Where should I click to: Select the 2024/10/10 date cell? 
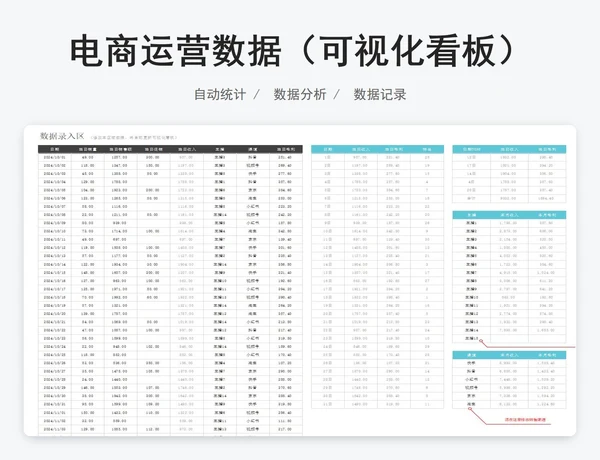(55, 231)
